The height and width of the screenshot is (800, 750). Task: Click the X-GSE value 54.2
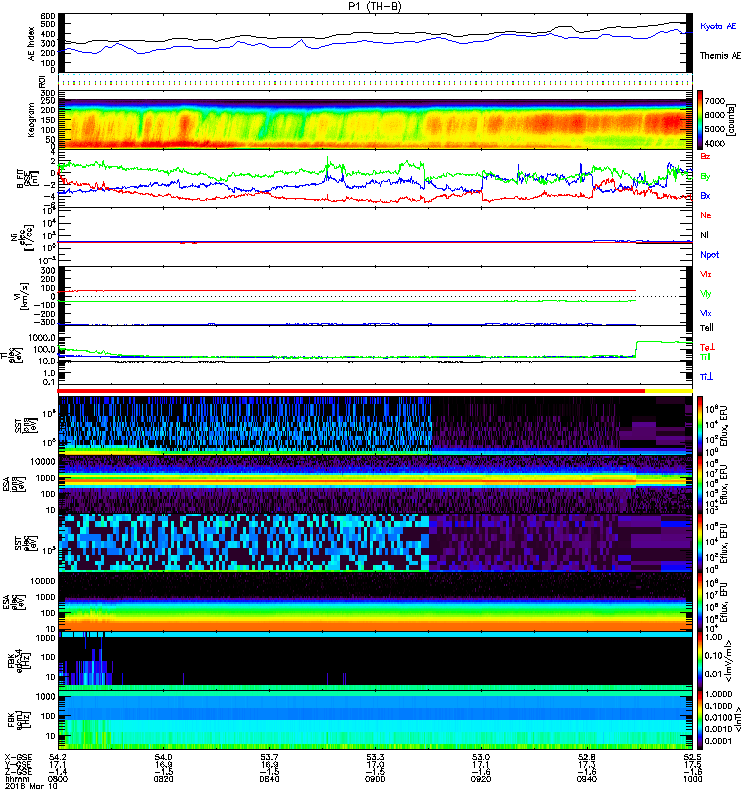[x=58, y=757]
